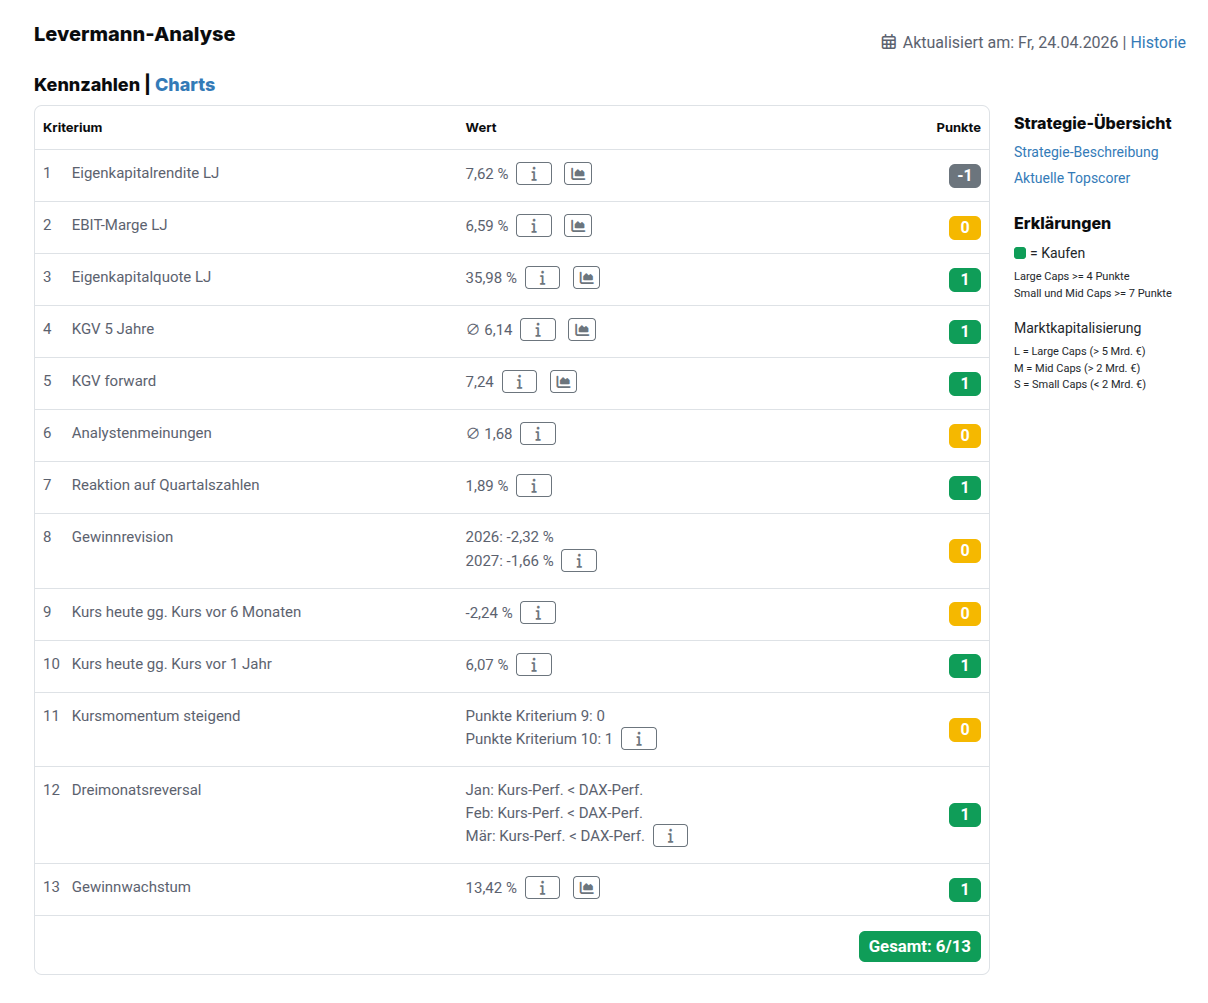Open the Historie link
The height and width of the screenshot is (1003, 1208).
click(1158, 42)
